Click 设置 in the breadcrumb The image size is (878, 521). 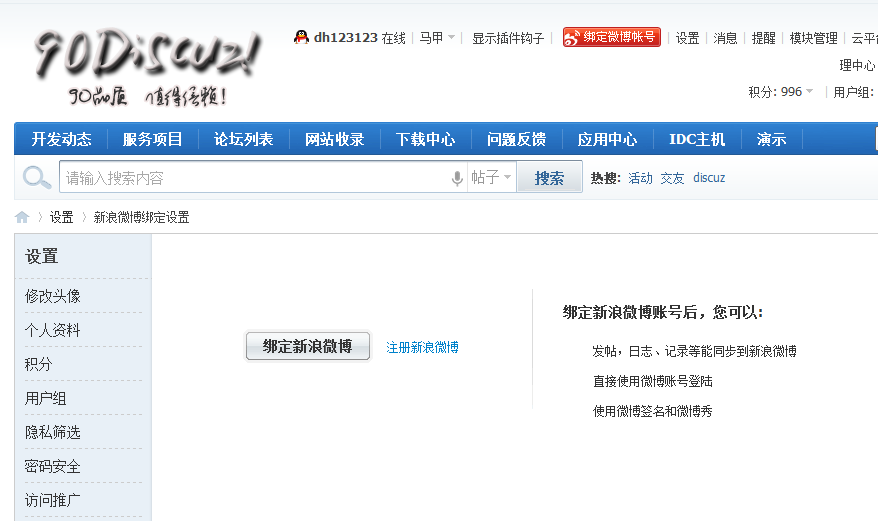pos(62,217)
